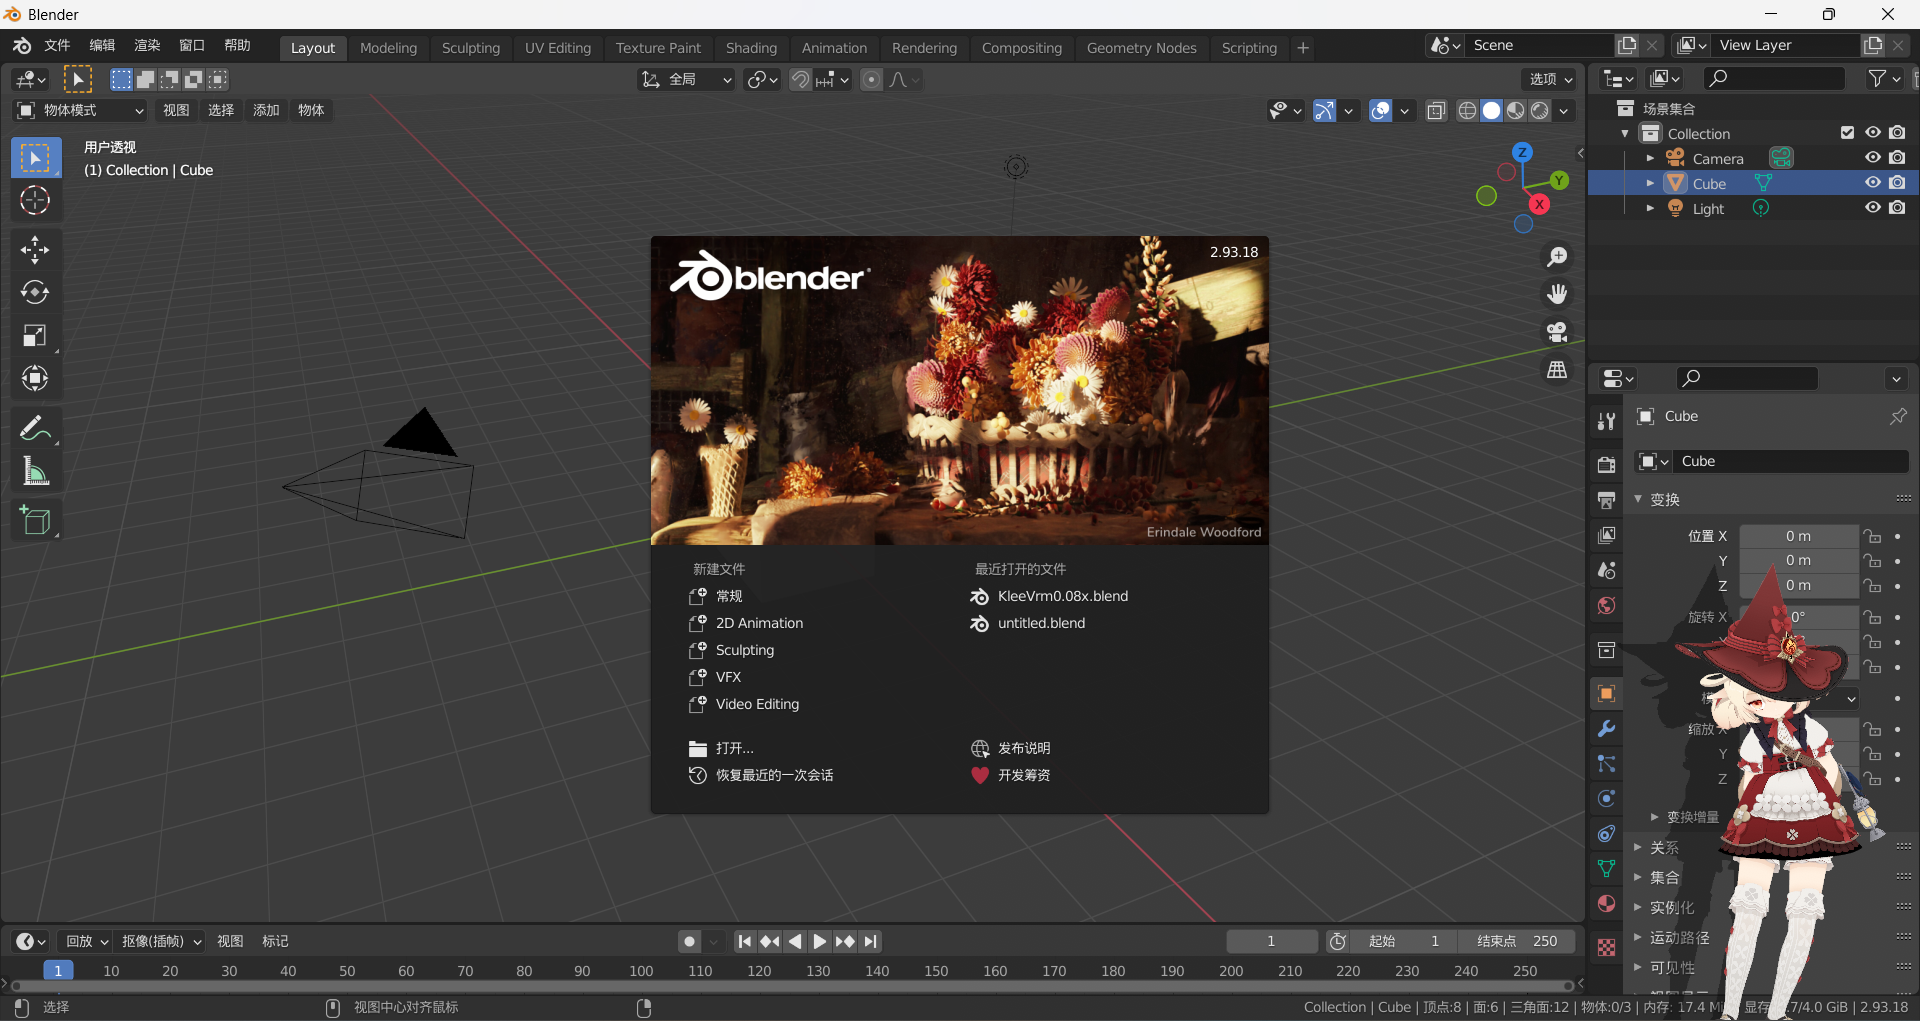Toggle the location X lock
The height and width of the screenshot is (1021, 1920).
[1872, 536]
